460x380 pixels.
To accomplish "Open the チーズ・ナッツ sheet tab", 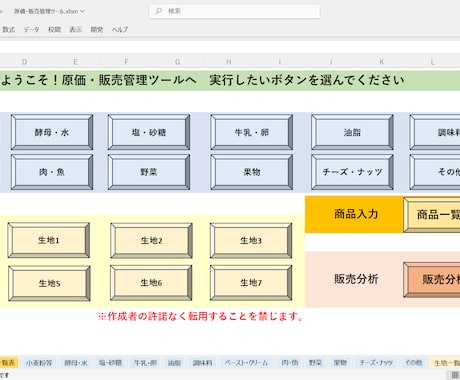I will (376, 363).
